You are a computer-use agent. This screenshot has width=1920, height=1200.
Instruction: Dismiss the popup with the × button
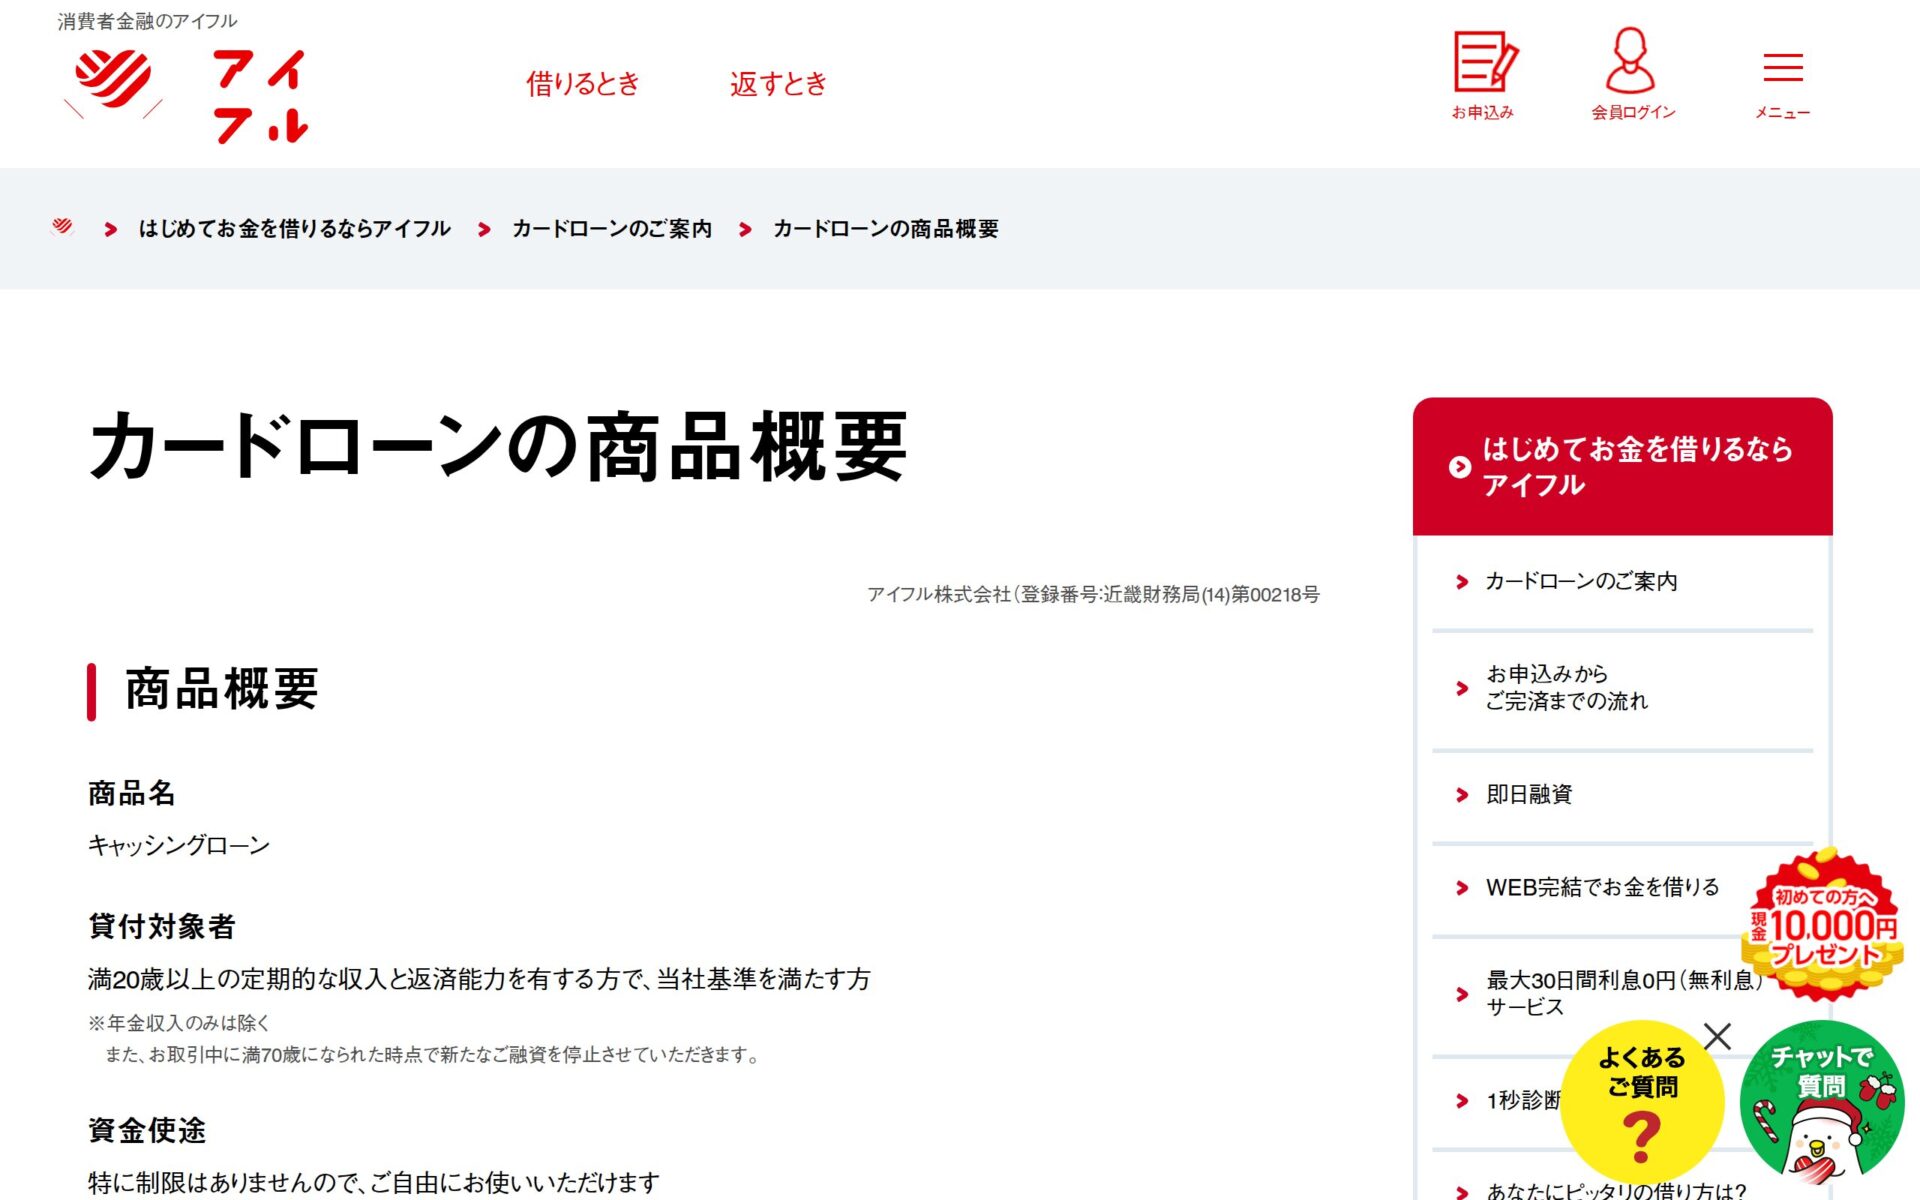click(x=1716, y=1036)
